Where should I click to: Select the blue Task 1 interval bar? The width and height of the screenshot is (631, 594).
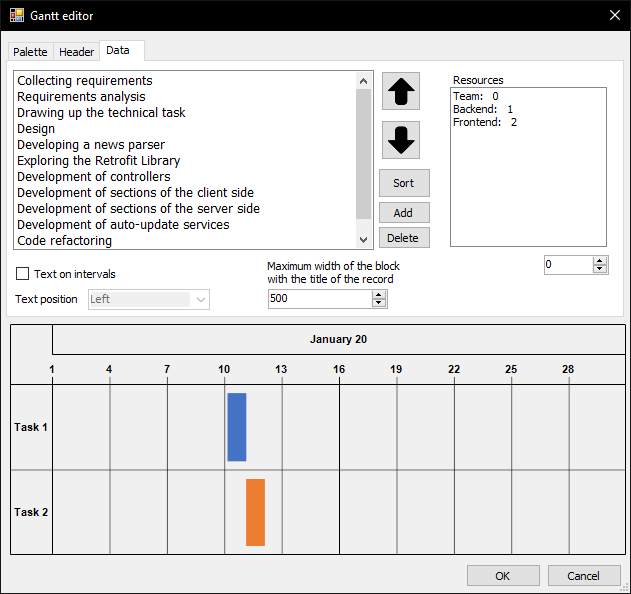pos(237,427)
